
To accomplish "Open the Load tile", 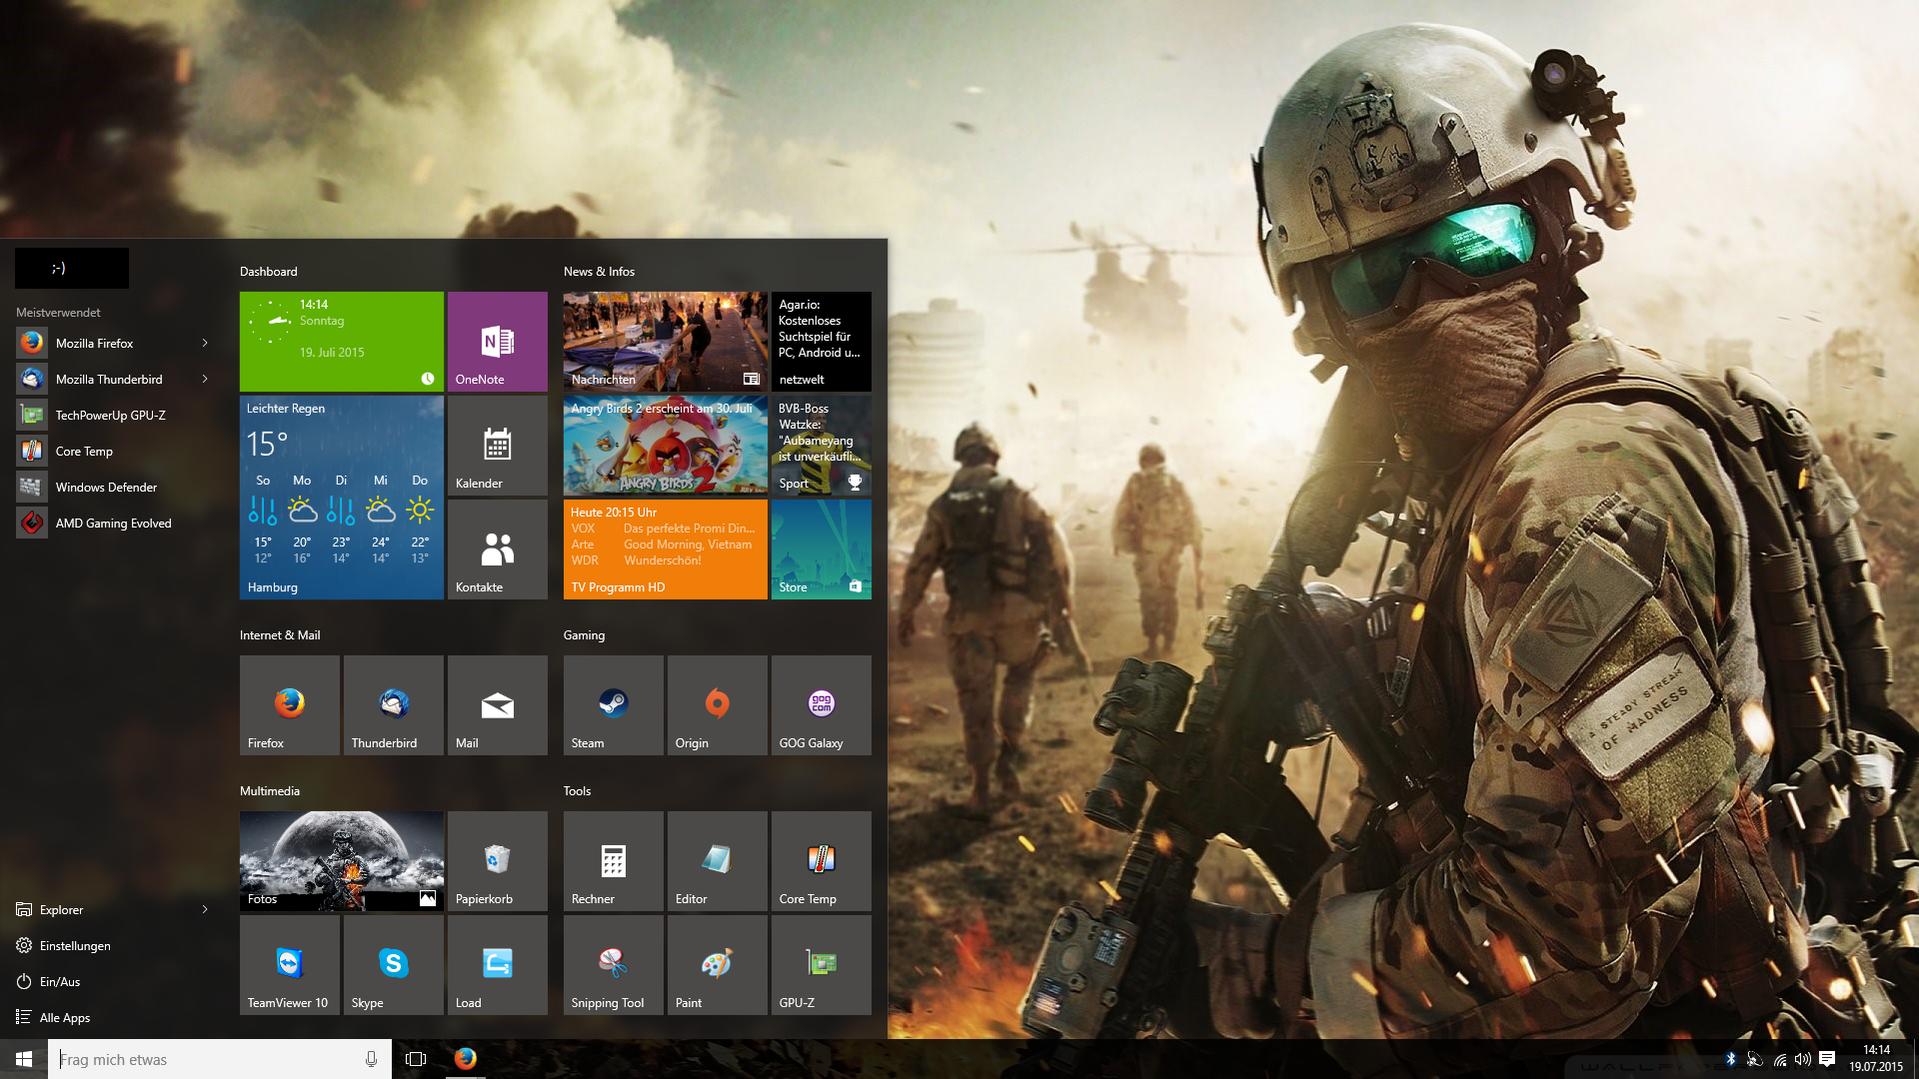I will pos(497,965).
